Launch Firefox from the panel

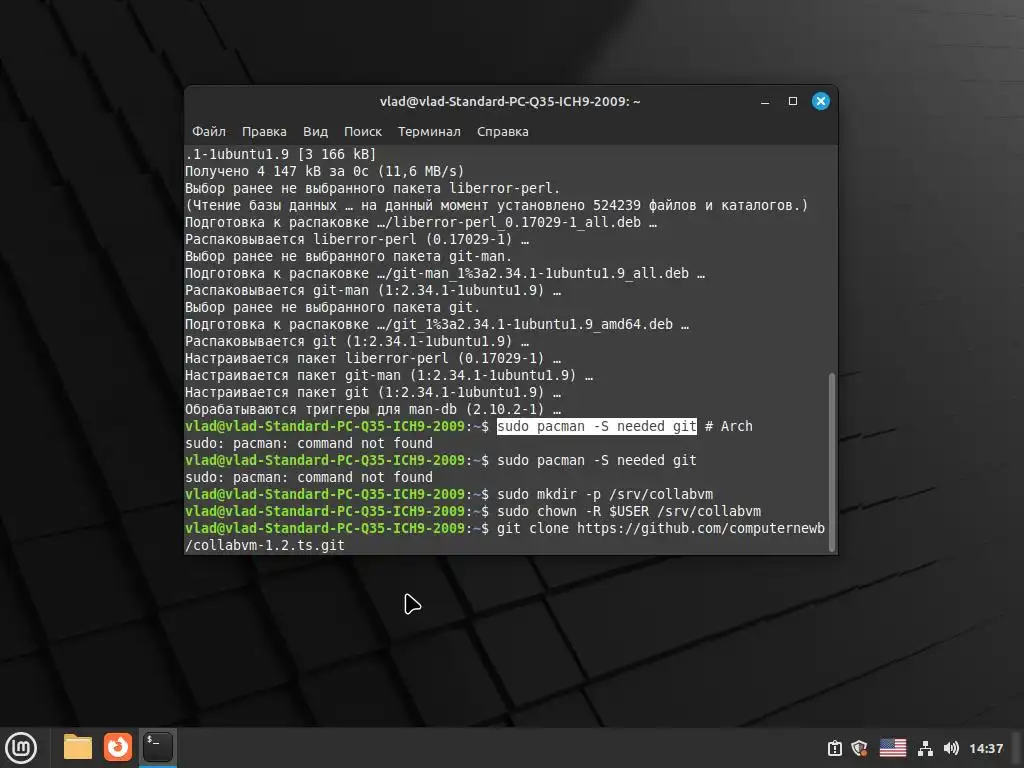(x=118, y=747)
